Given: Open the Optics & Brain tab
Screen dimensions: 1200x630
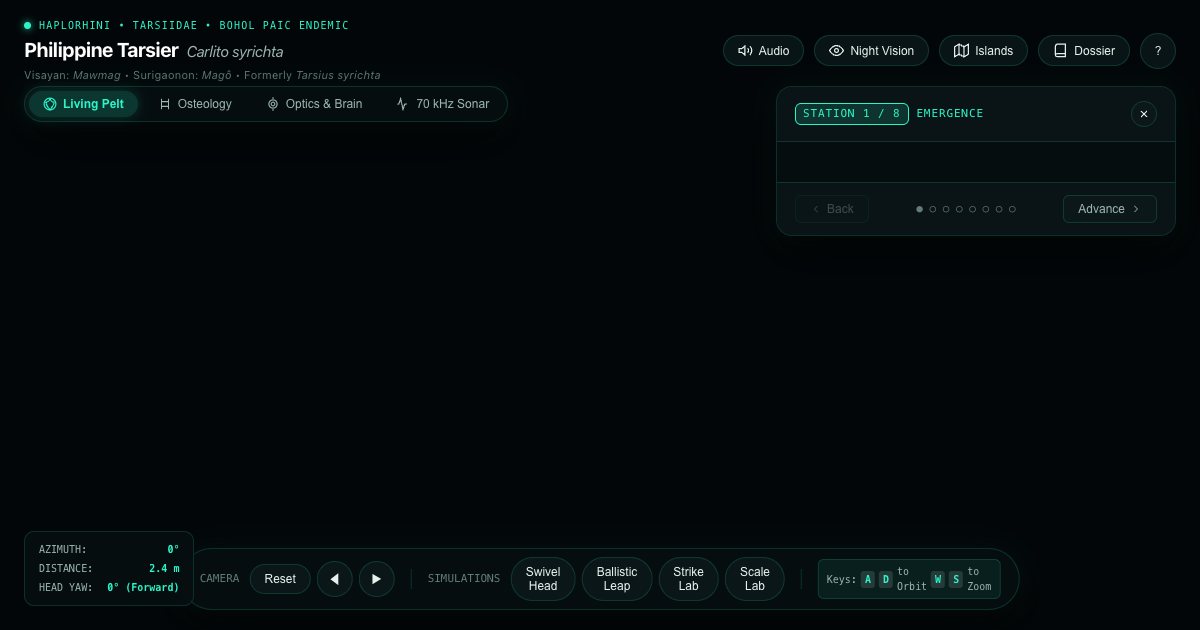Looking at the screenshot, I should (314, 104).
